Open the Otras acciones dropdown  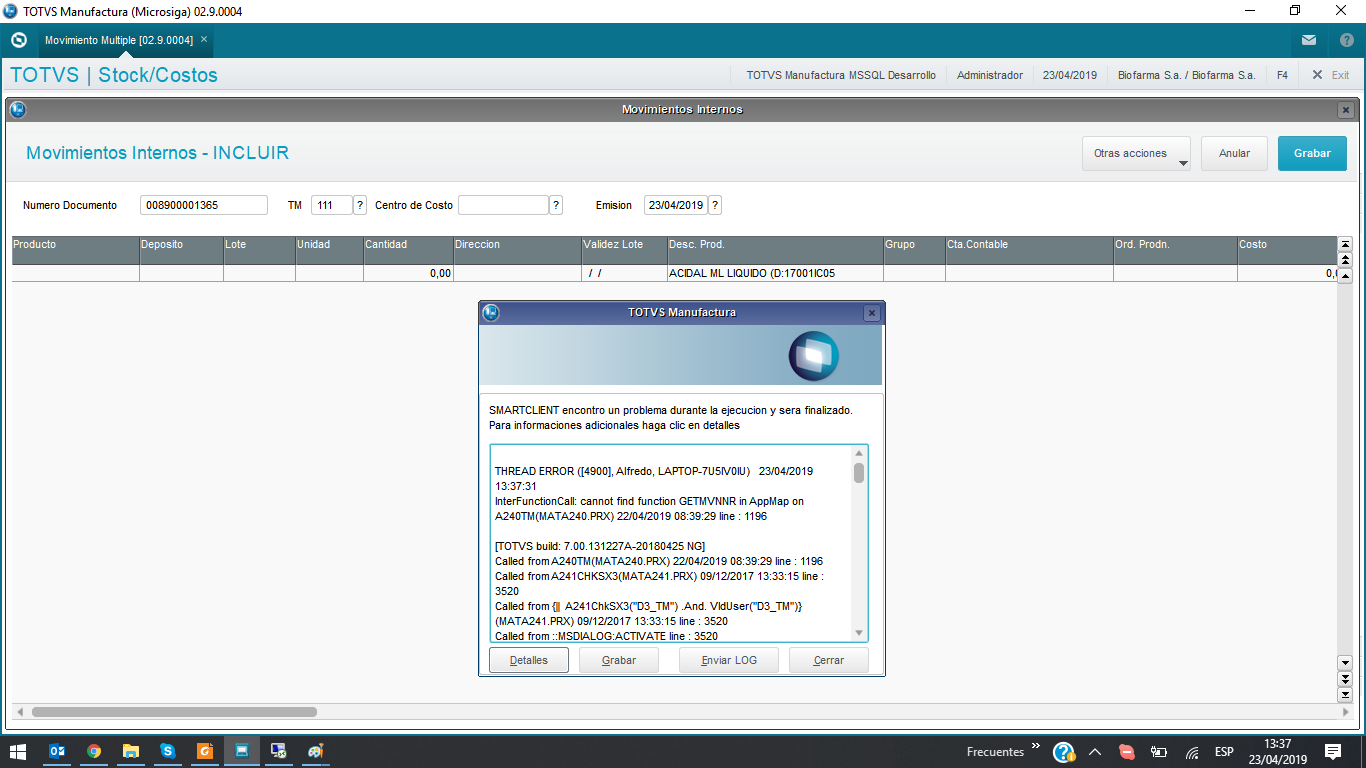pos(1136,154)
